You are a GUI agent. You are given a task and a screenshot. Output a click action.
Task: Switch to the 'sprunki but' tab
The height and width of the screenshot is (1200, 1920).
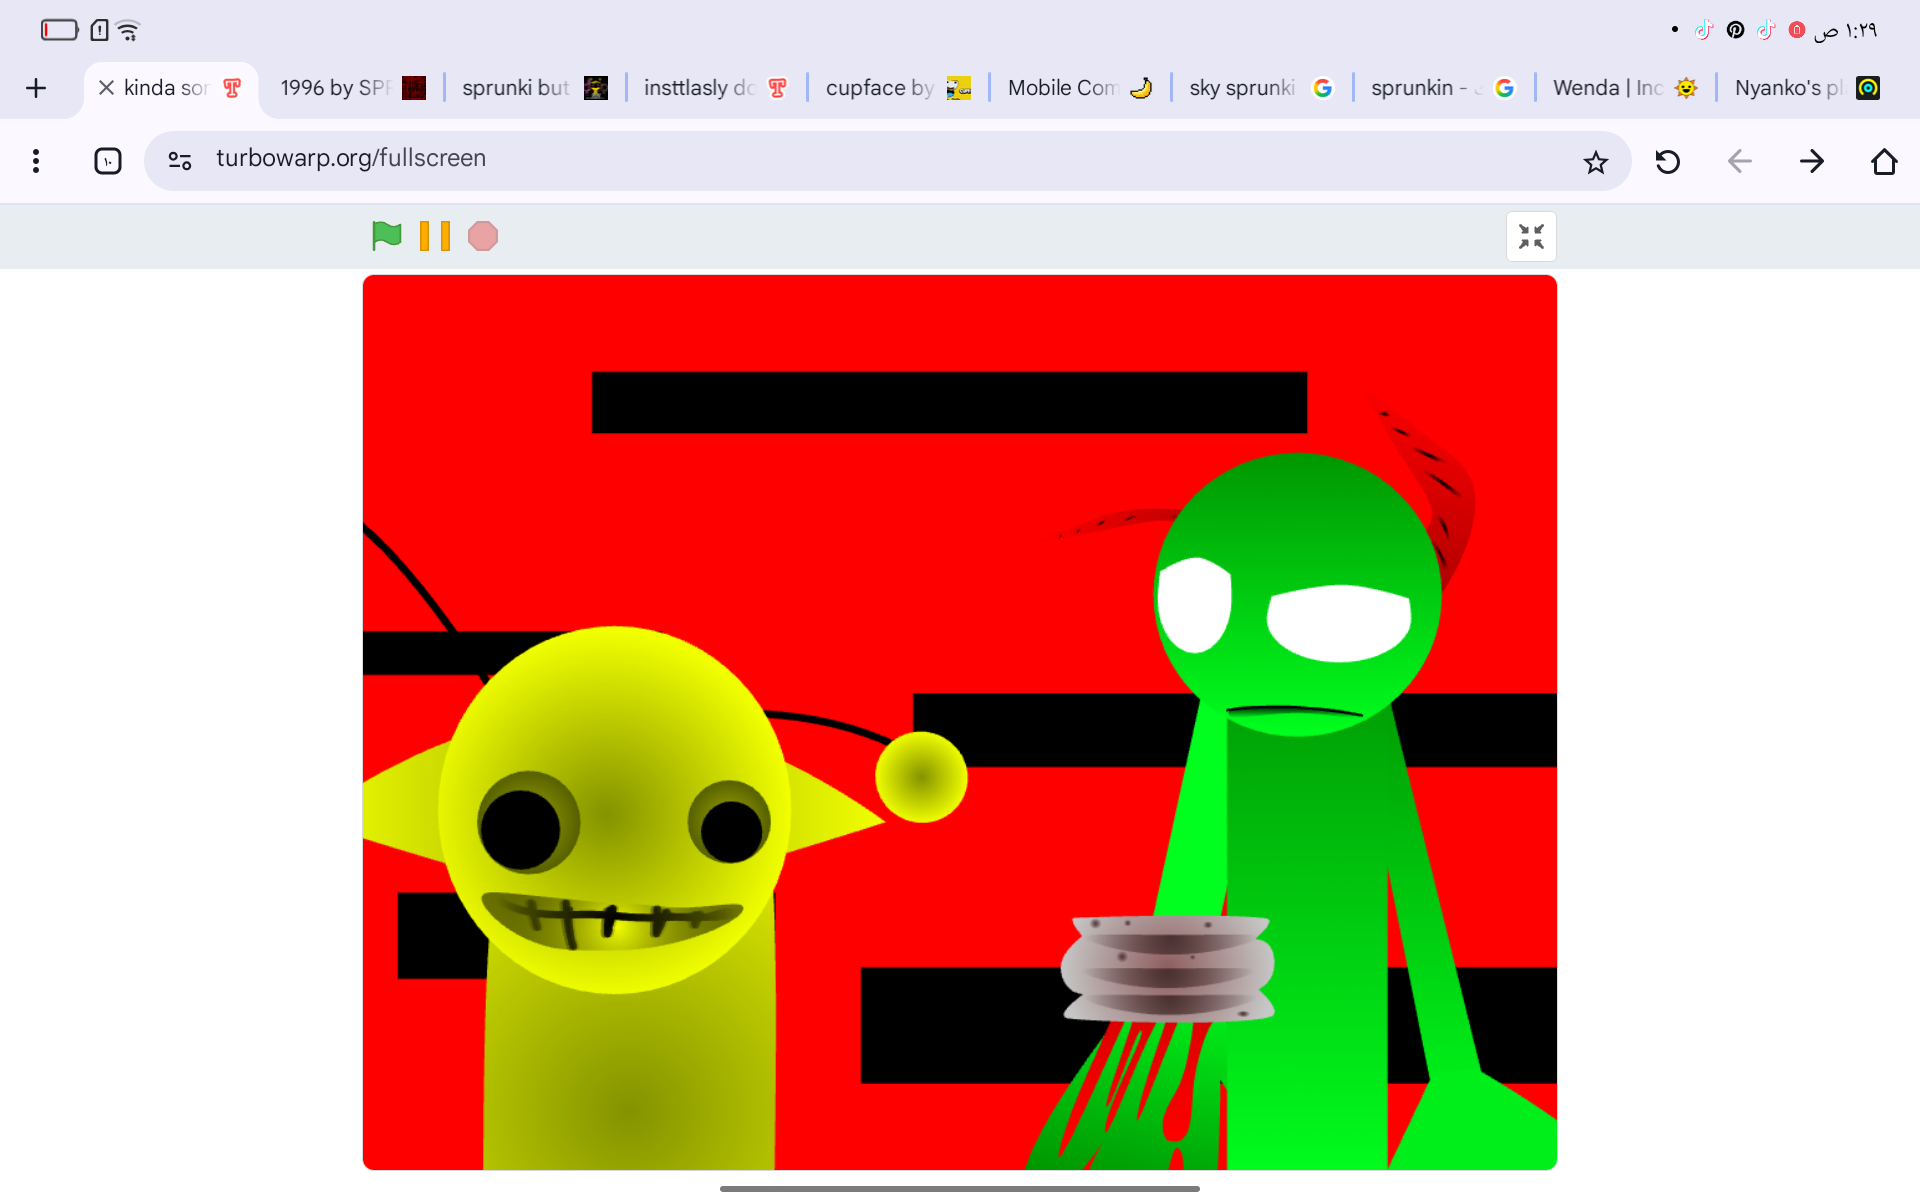pos(516,88)
